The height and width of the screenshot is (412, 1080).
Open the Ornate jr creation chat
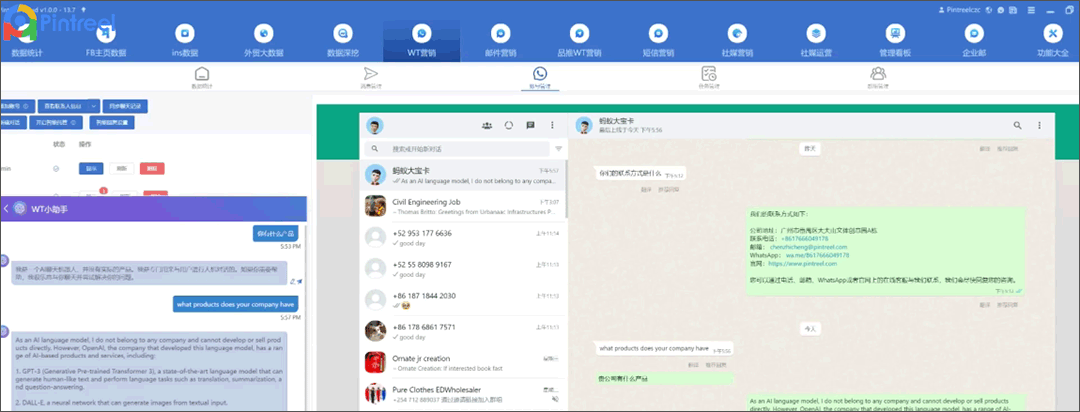click(x=461, y=363)
